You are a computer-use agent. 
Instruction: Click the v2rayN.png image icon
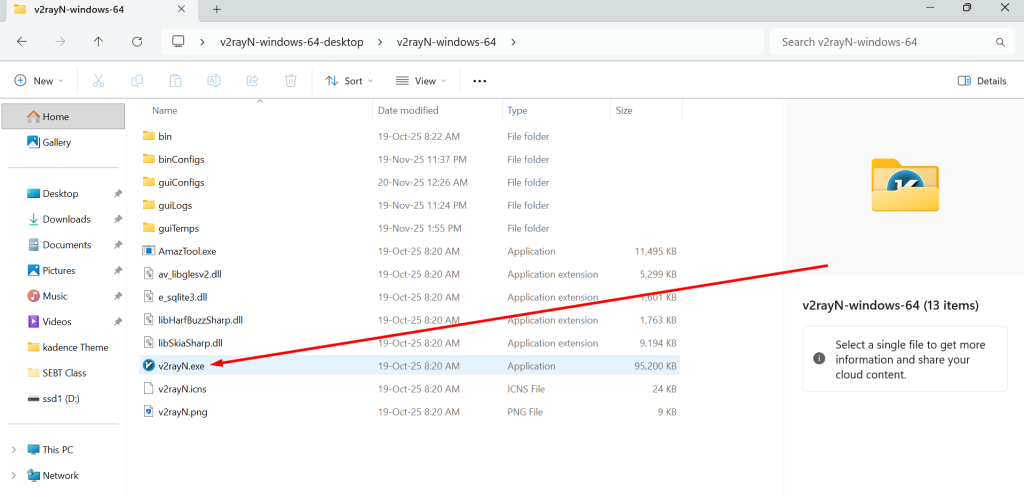(148, 412)
